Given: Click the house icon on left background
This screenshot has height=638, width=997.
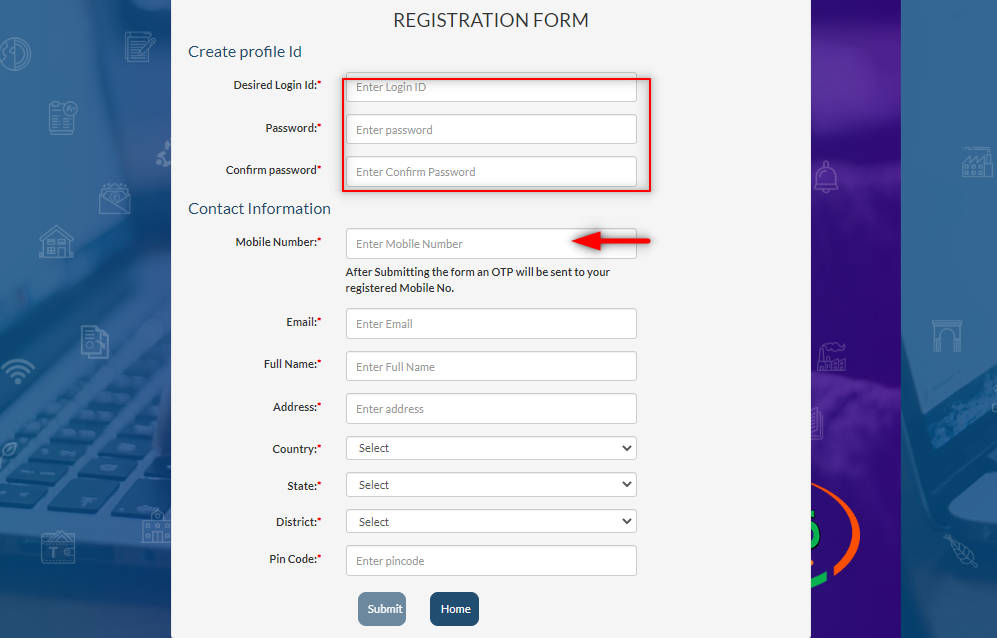Looking at the screenshot, I should pos(56,242).
